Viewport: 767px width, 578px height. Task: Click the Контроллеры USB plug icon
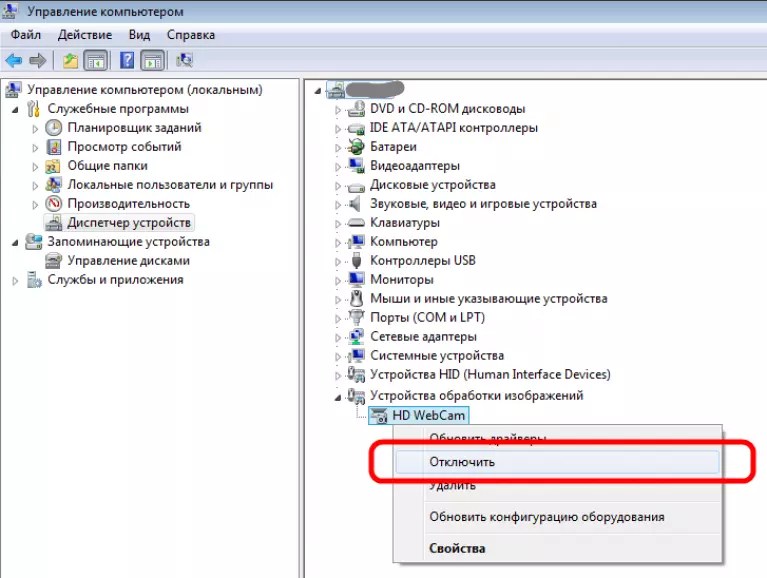(357, 261)
